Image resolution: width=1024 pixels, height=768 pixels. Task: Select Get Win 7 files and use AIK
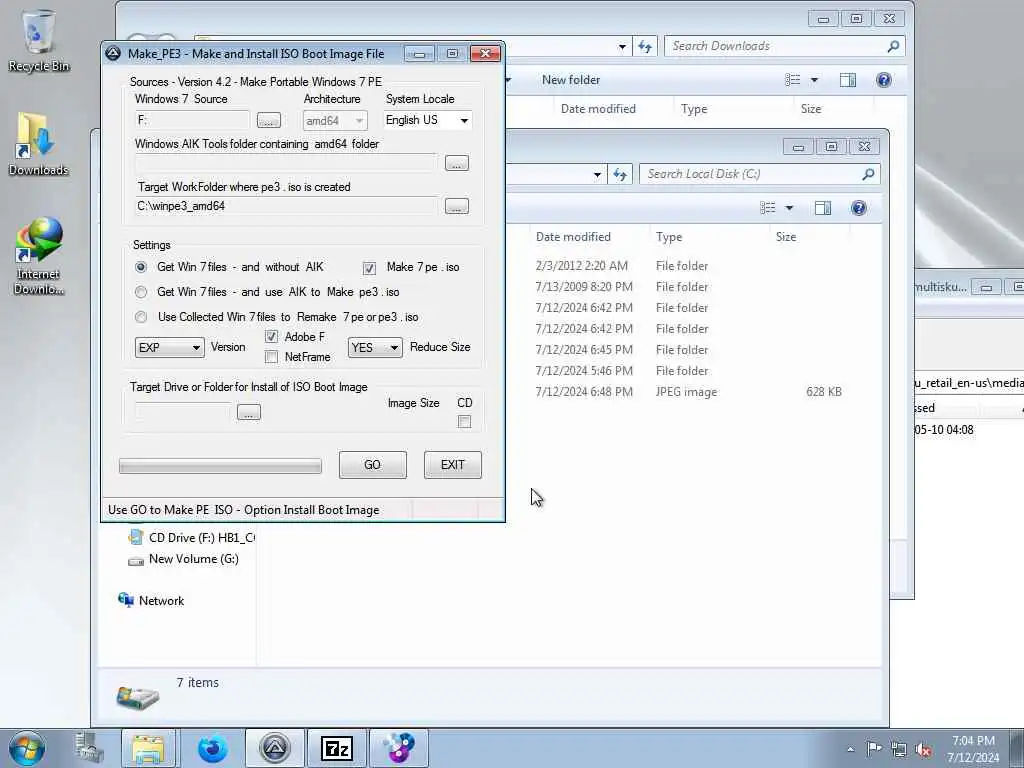(141, 292)
